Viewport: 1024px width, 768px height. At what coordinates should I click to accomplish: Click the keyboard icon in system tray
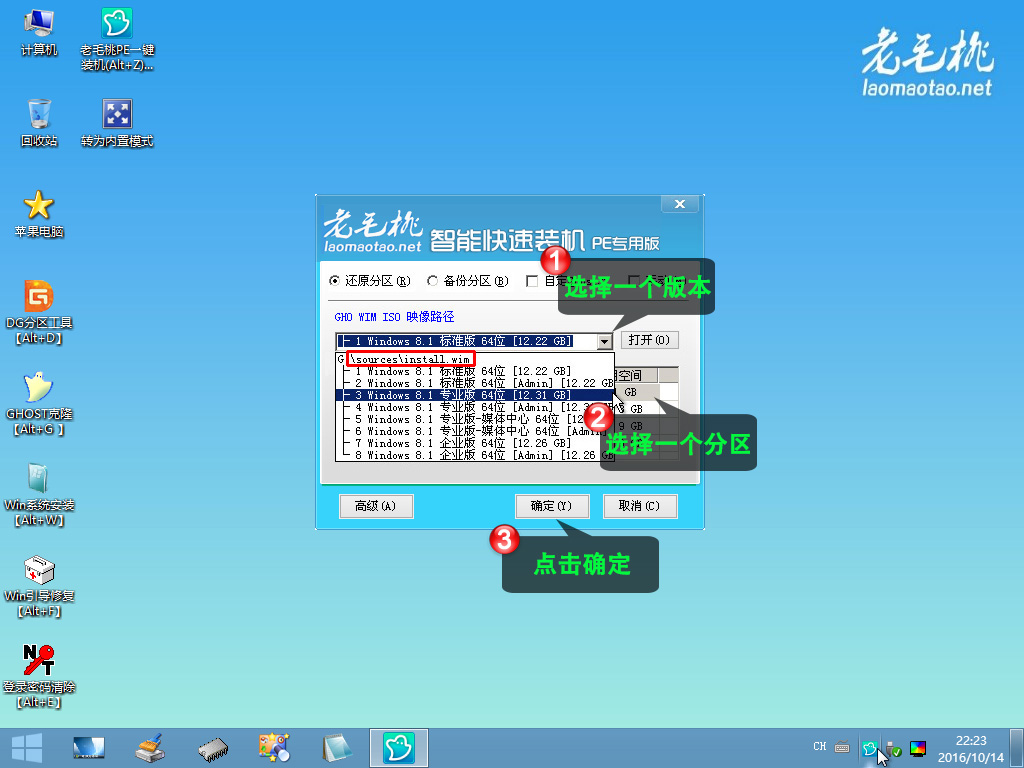point(842,748)
